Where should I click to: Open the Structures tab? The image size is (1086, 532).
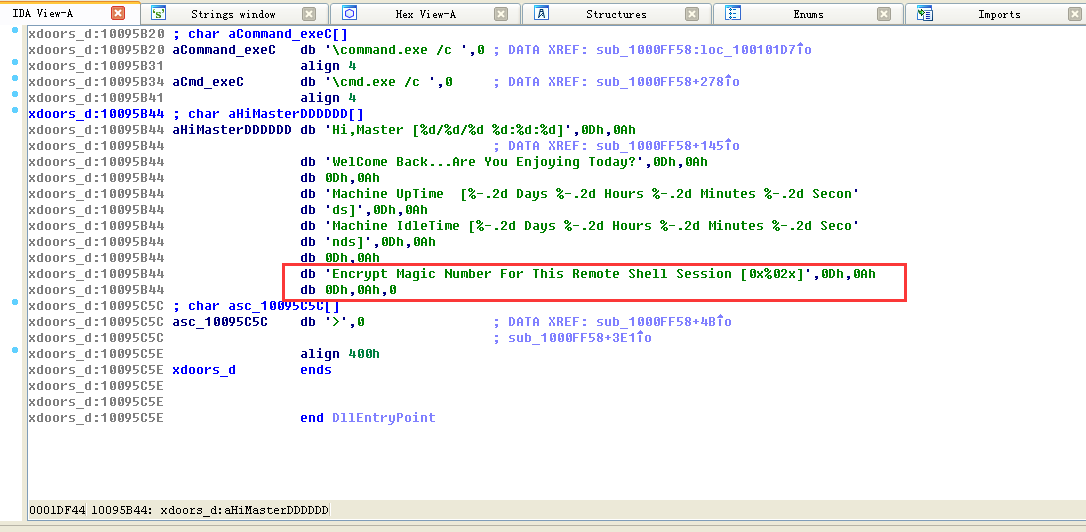[616, 14]
